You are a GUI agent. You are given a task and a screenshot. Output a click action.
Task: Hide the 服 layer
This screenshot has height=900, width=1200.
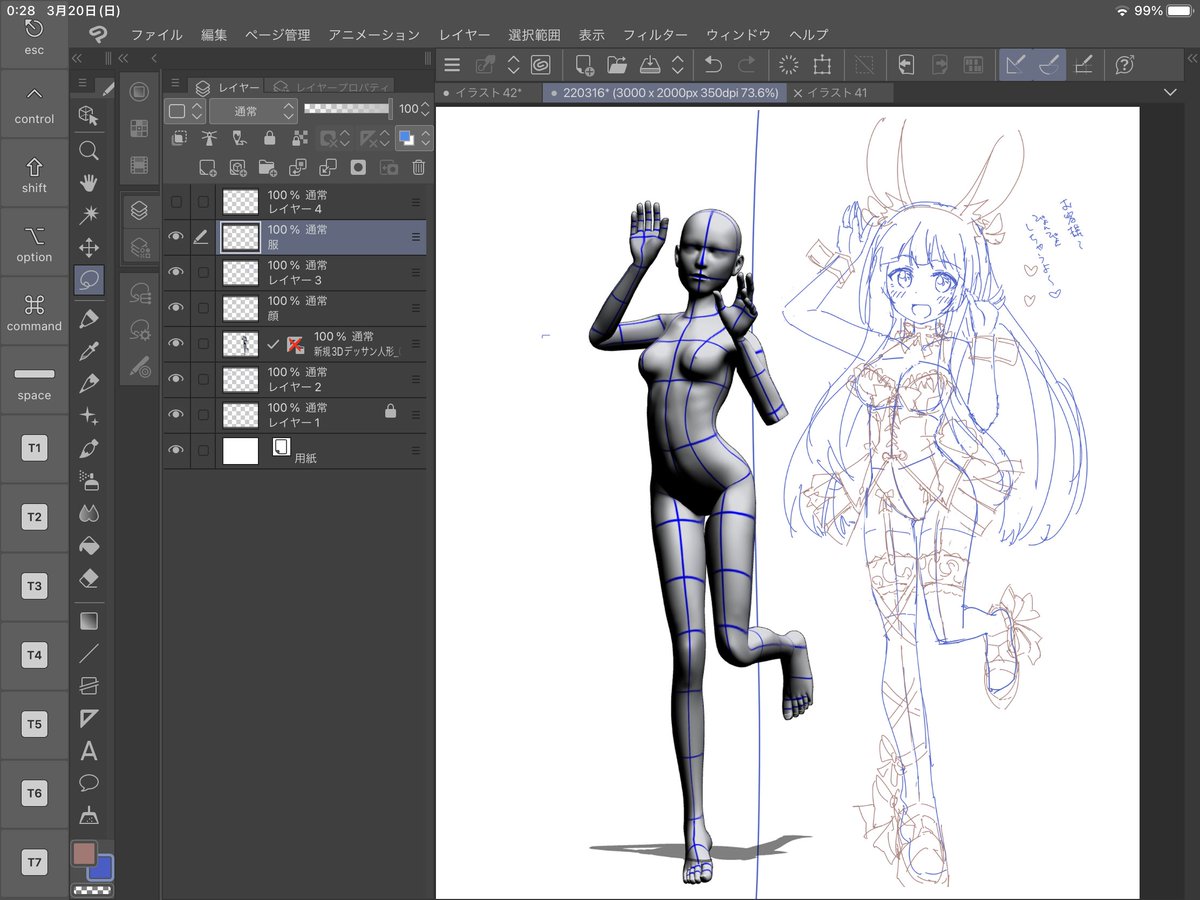(x=176, y=237)
